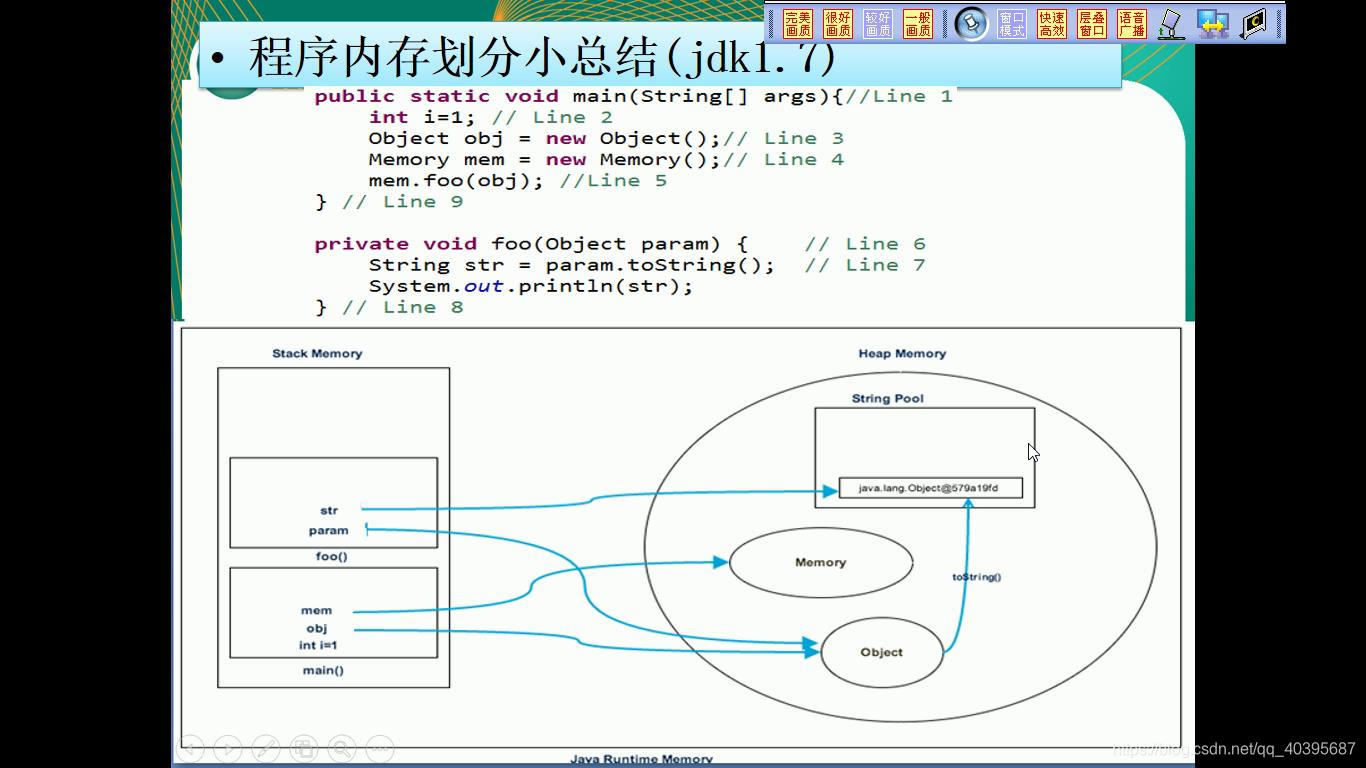Image resolution: width=1366 pixels, height=768 pixels.
Task: Go to next slide arrow button
Action: point(228,748)
